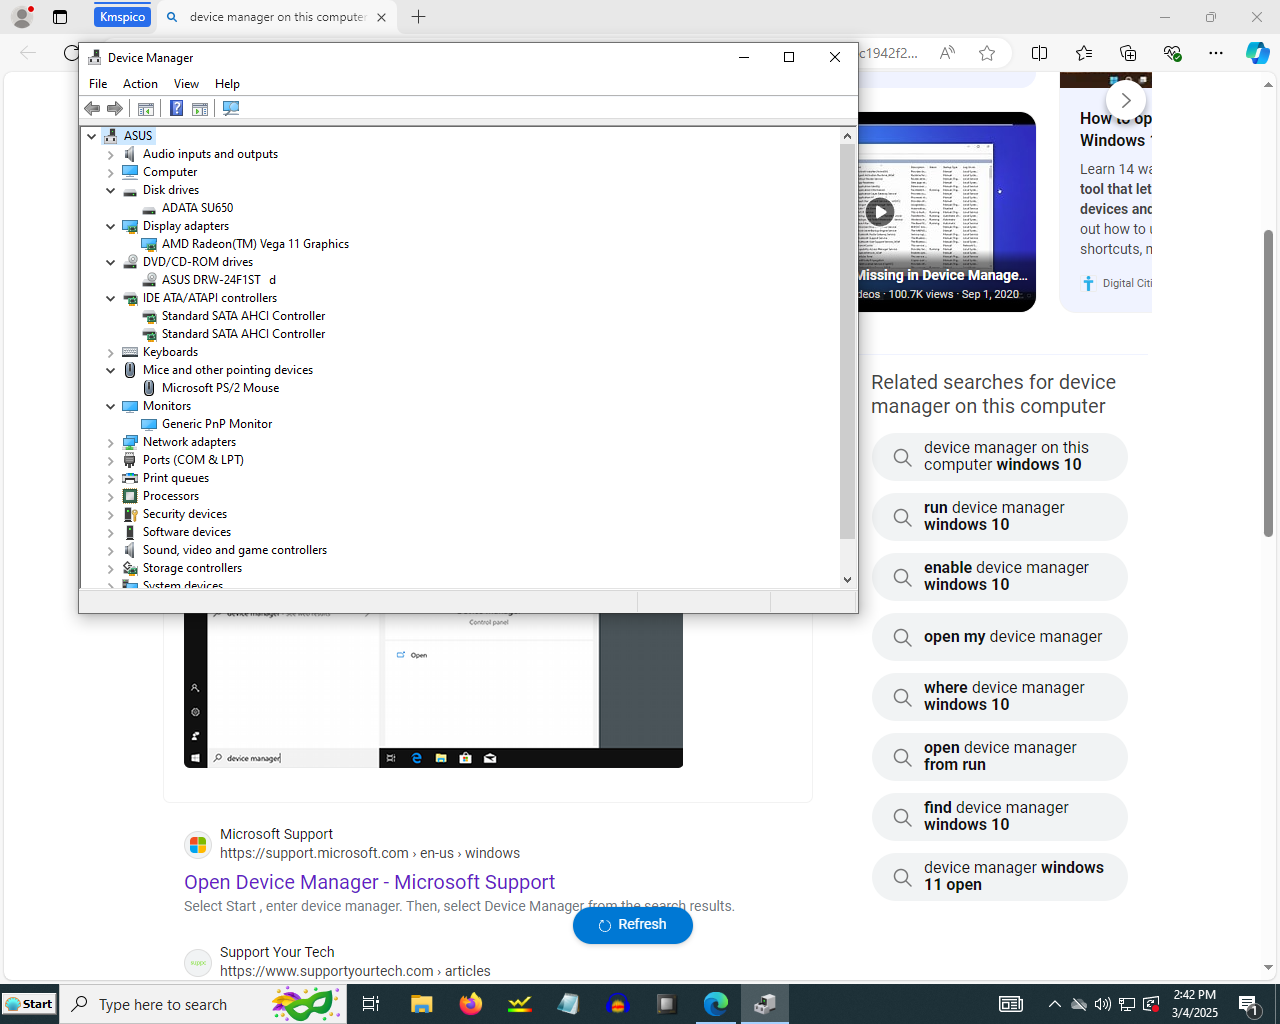
Task: Open the File menu in Device Manager
Action: tap(98, 84)
